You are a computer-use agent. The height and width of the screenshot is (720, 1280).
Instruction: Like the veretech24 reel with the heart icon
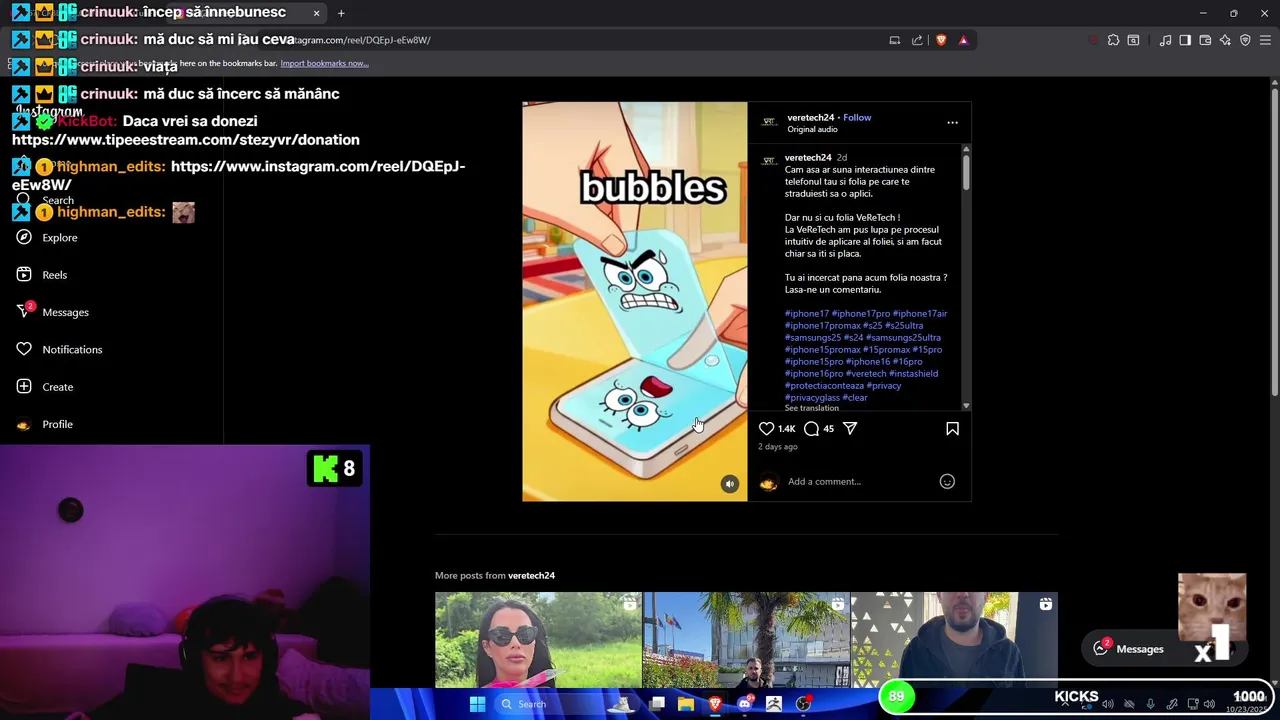pyautogui.click(x=766, y=429)
